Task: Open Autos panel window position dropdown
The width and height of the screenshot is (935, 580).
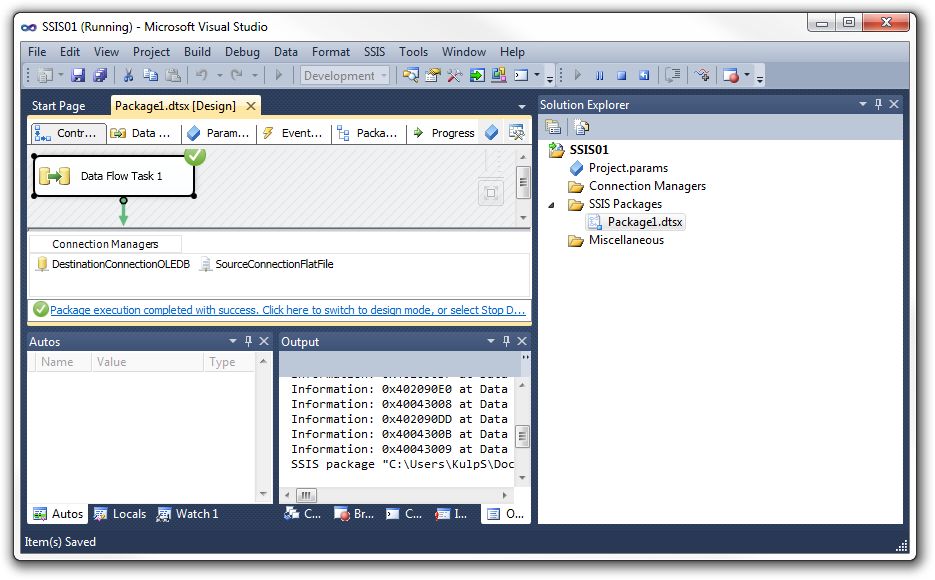Action: [233, 341]
